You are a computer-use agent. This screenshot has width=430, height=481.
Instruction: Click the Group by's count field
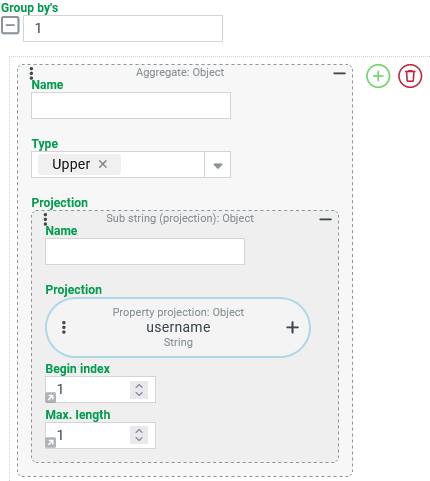coord(123,28)
